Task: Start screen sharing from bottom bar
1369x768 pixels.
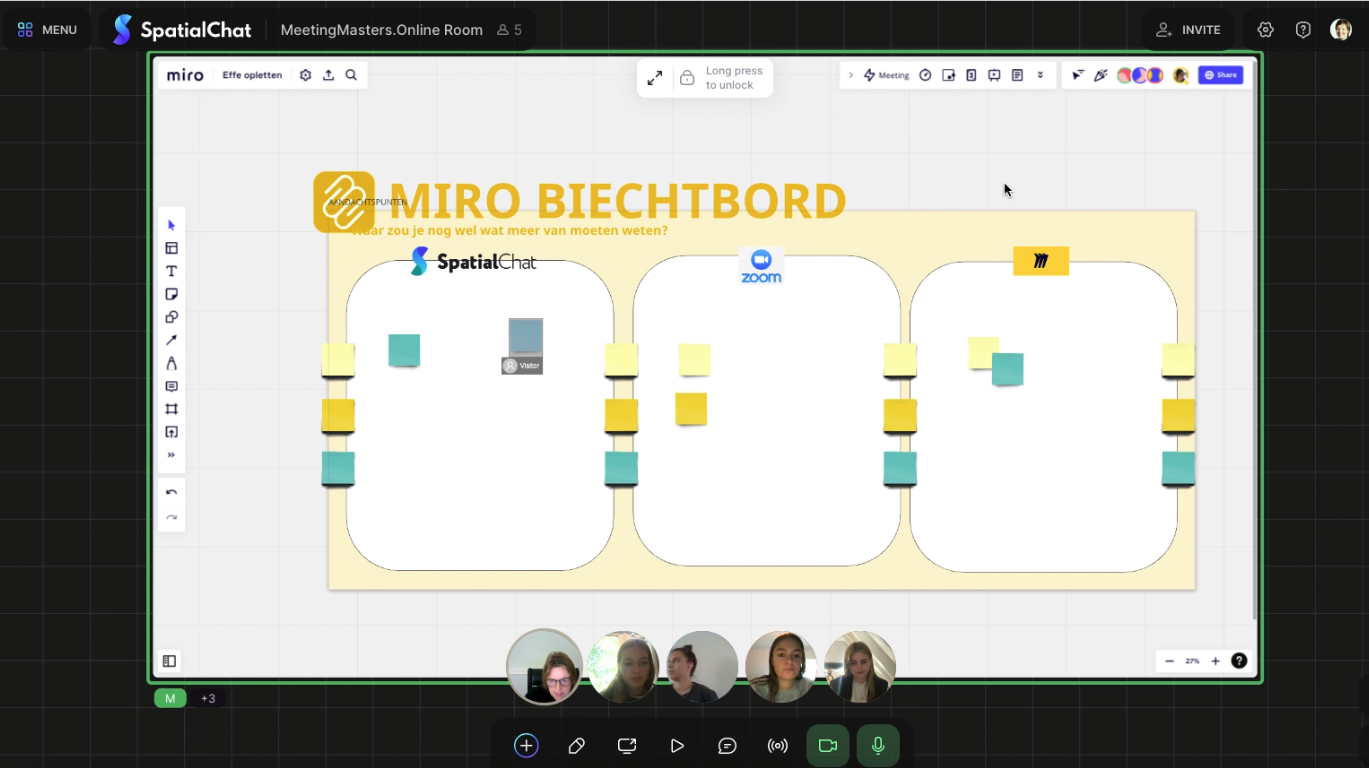Action: coord(627,746)
